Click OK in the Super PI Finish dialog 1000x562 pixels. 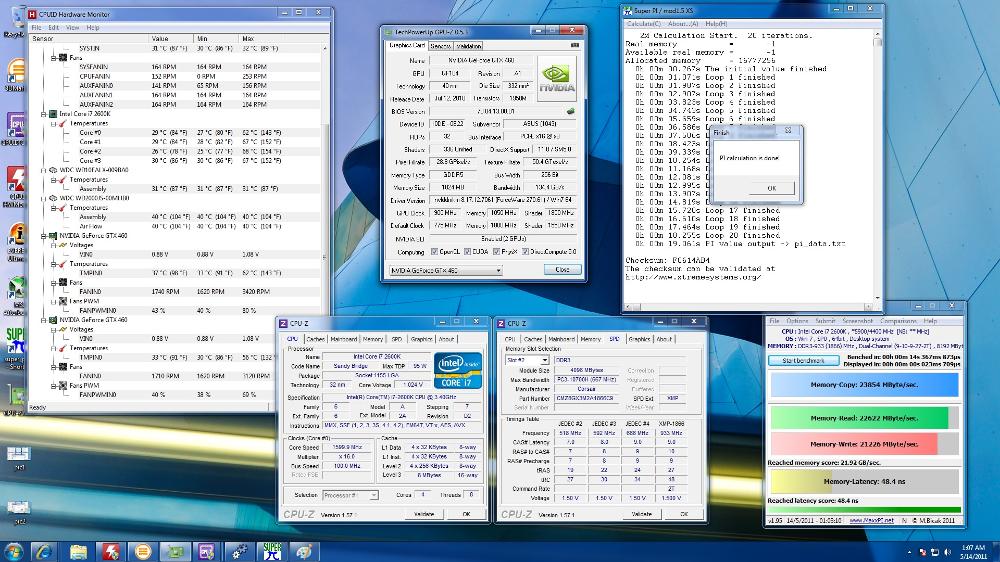click(x=772, y=188)
